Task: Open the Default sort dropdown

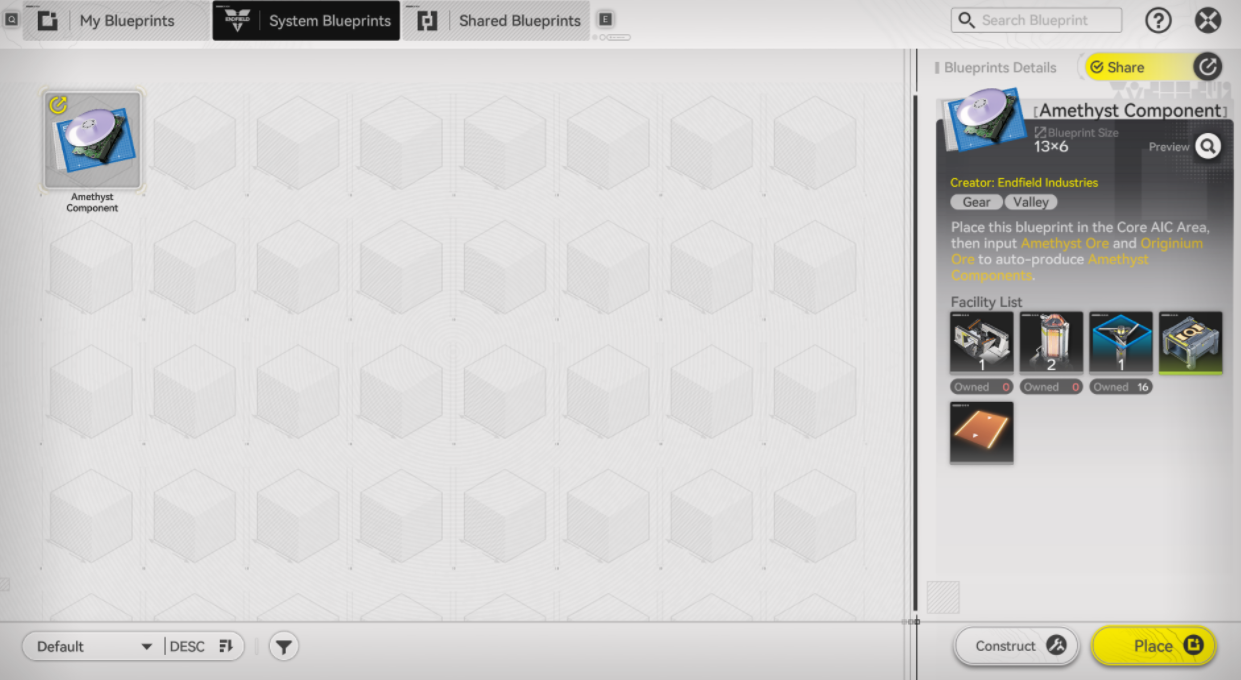Action: click(93, 646)
